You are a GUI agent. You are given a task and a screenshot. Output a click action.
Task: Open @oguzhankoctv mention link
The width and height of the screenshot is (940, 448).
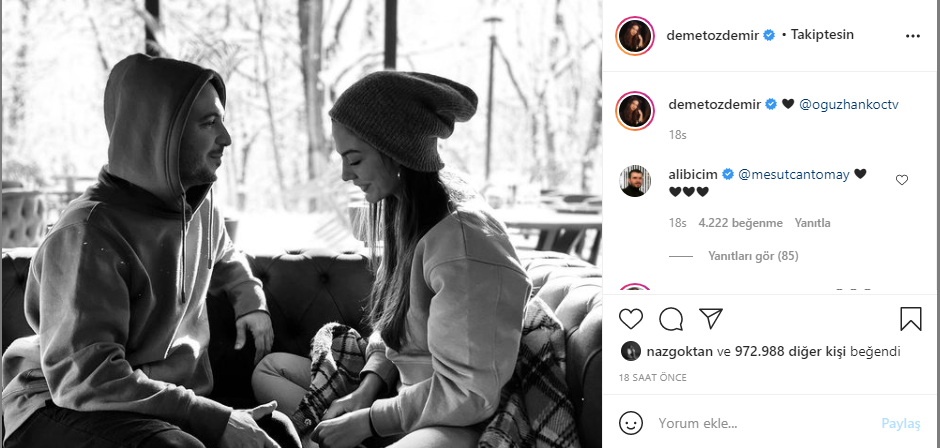(x=849, y=104)
